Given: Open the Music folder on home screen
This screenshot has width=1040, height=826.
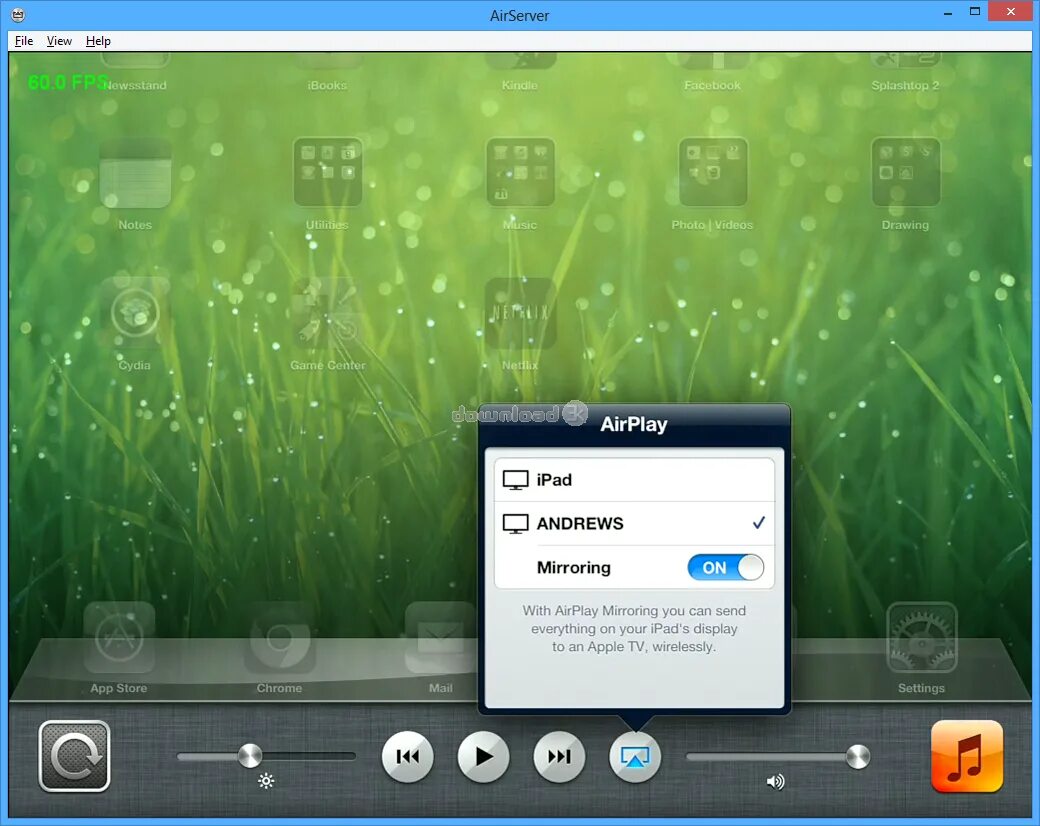Looking at the screenshot, I should coord(521,172).
